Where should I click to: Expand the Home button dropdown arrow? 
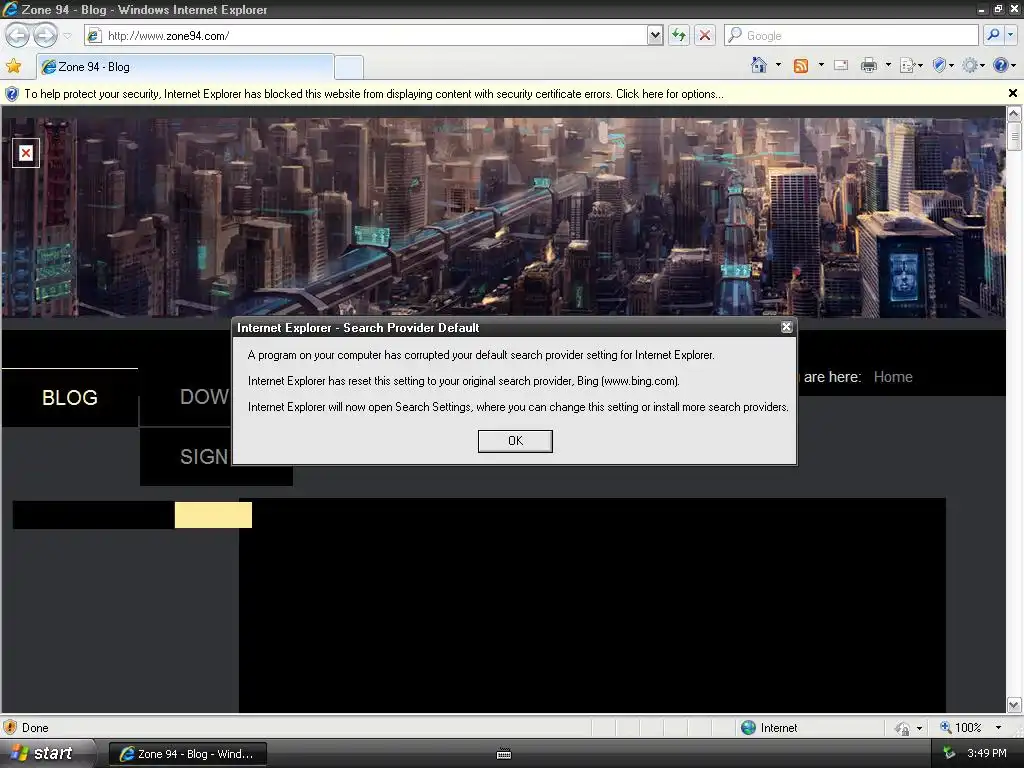778,65
